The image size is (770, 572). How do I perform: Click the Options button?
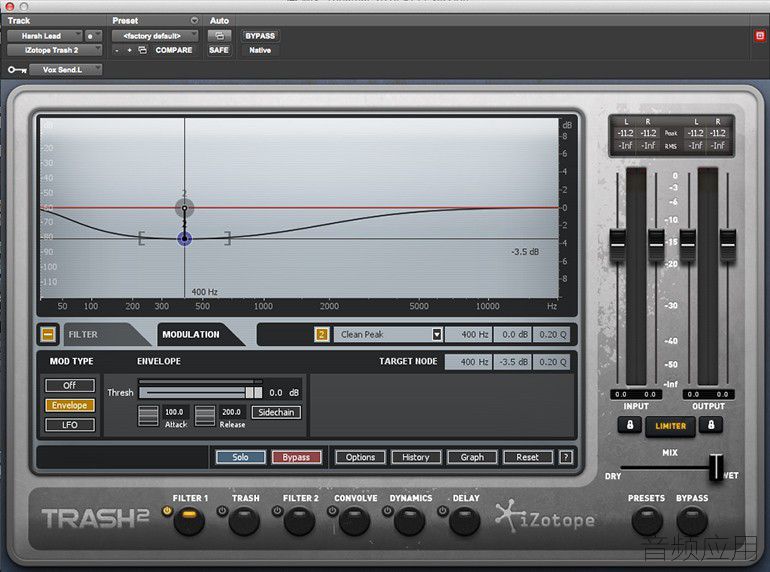pyautogui.click(x=360, y=457)
